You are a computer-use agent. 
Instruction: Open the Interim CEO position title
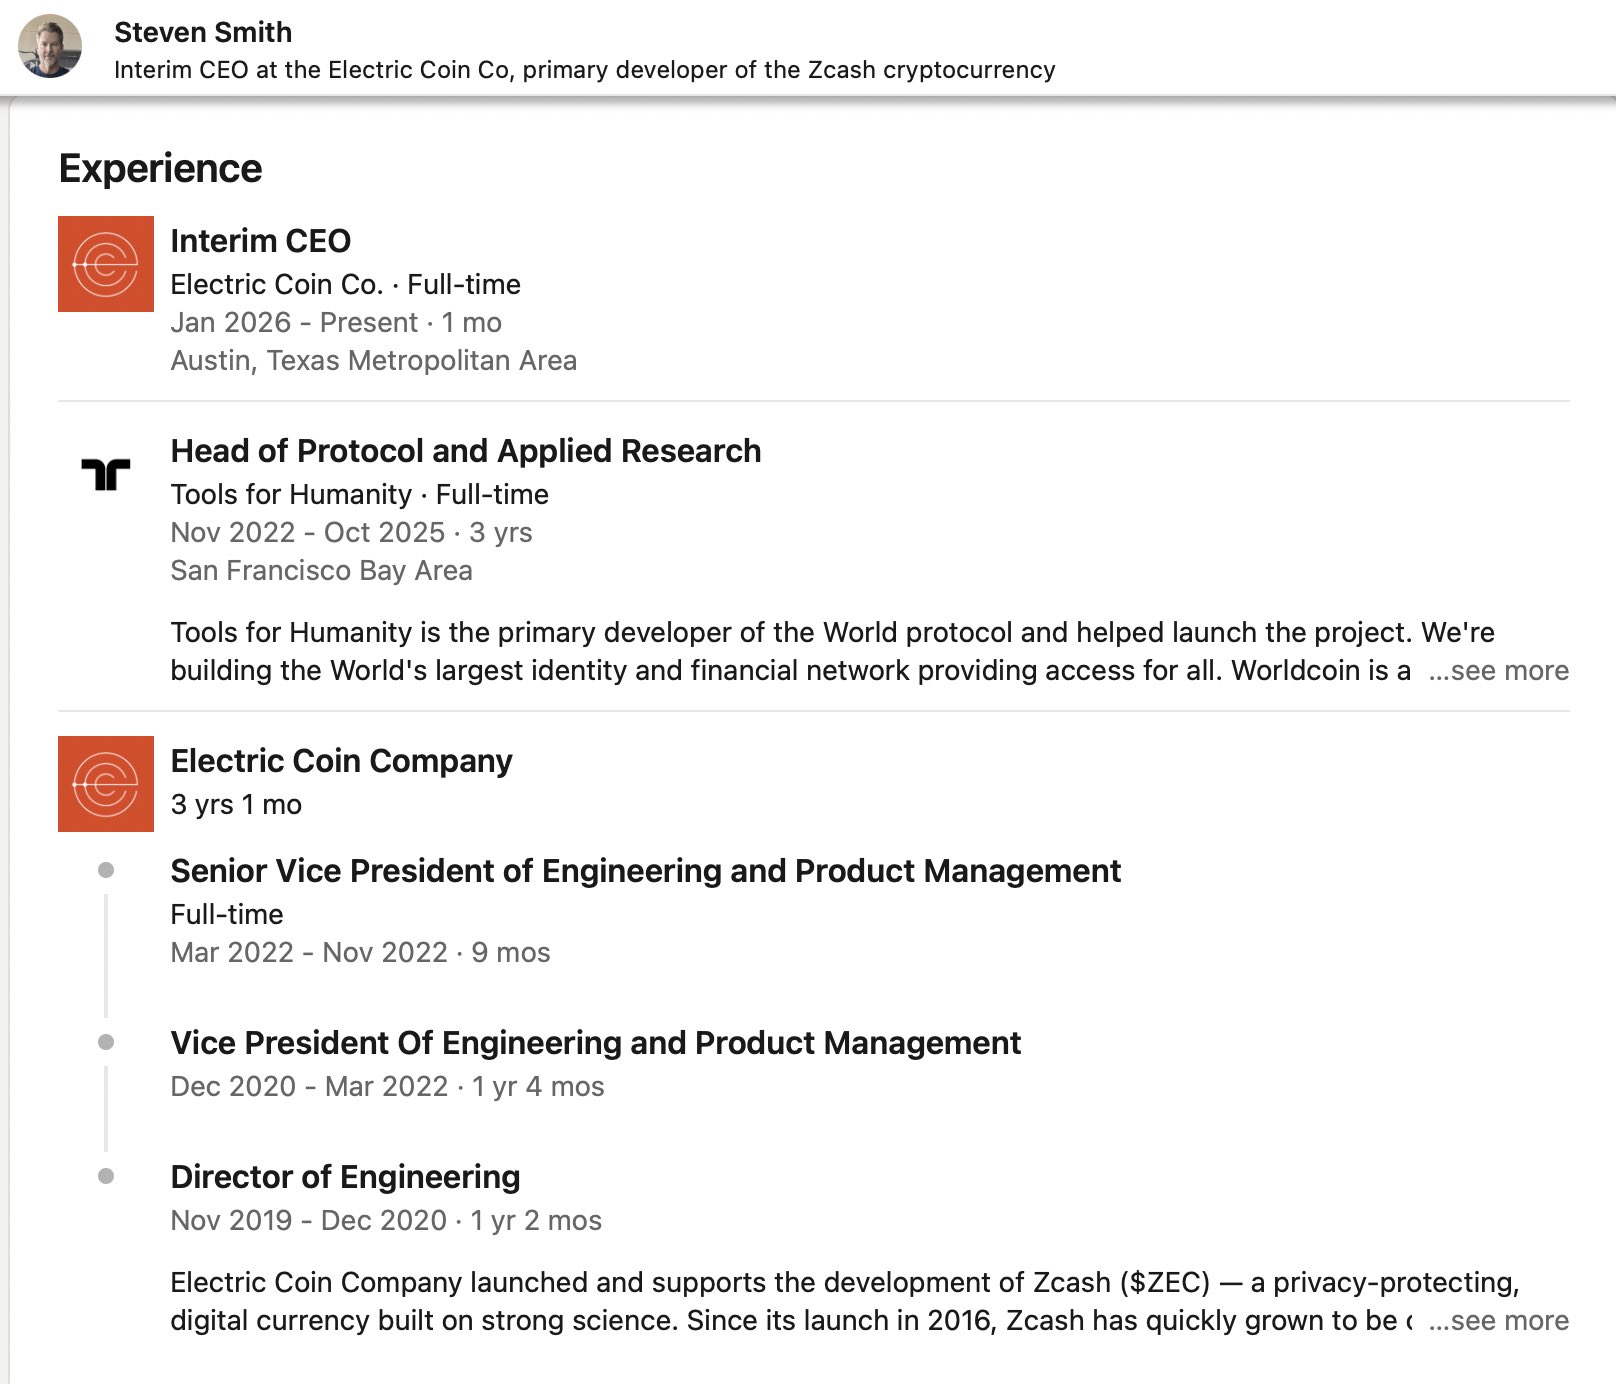(x=260, y=241)
